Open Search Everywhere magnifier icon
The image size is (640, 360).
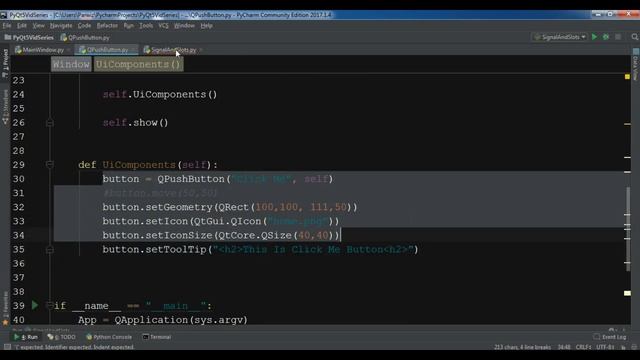pyautogui.click(x=635, y=37)
